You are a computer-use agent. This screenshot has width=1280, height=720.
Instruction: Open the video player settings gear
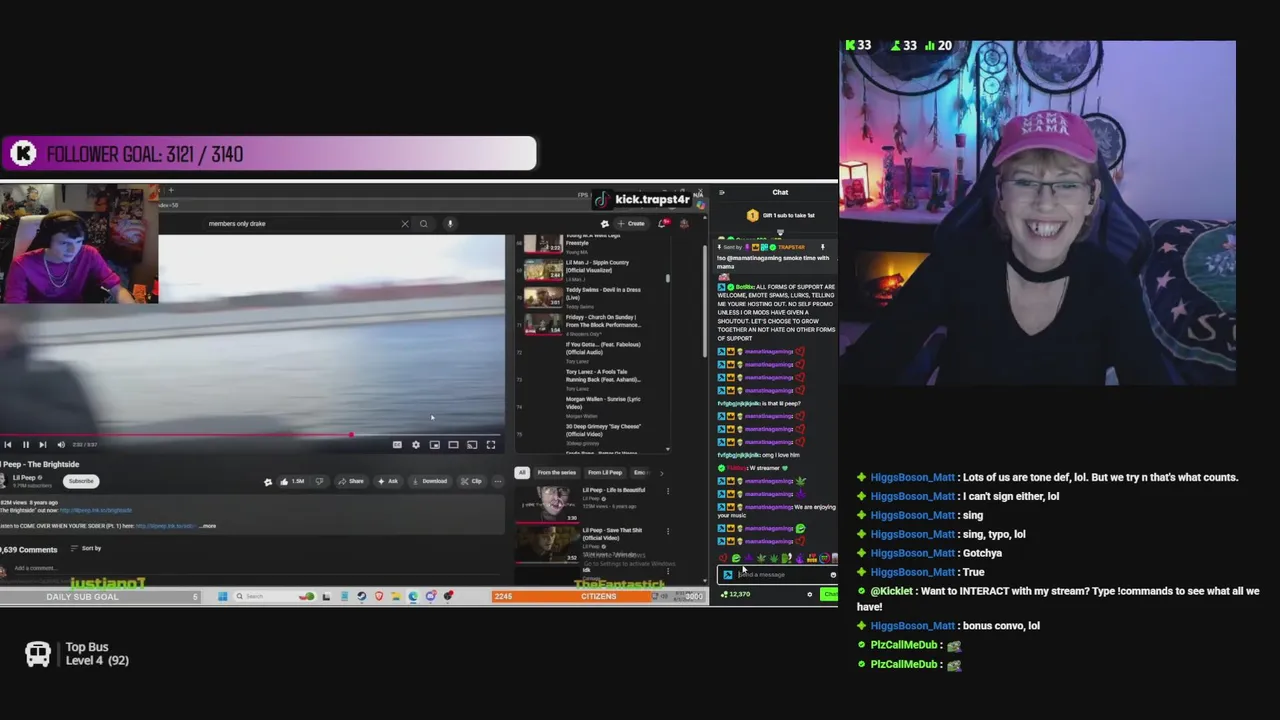click(x=416, y=445)
